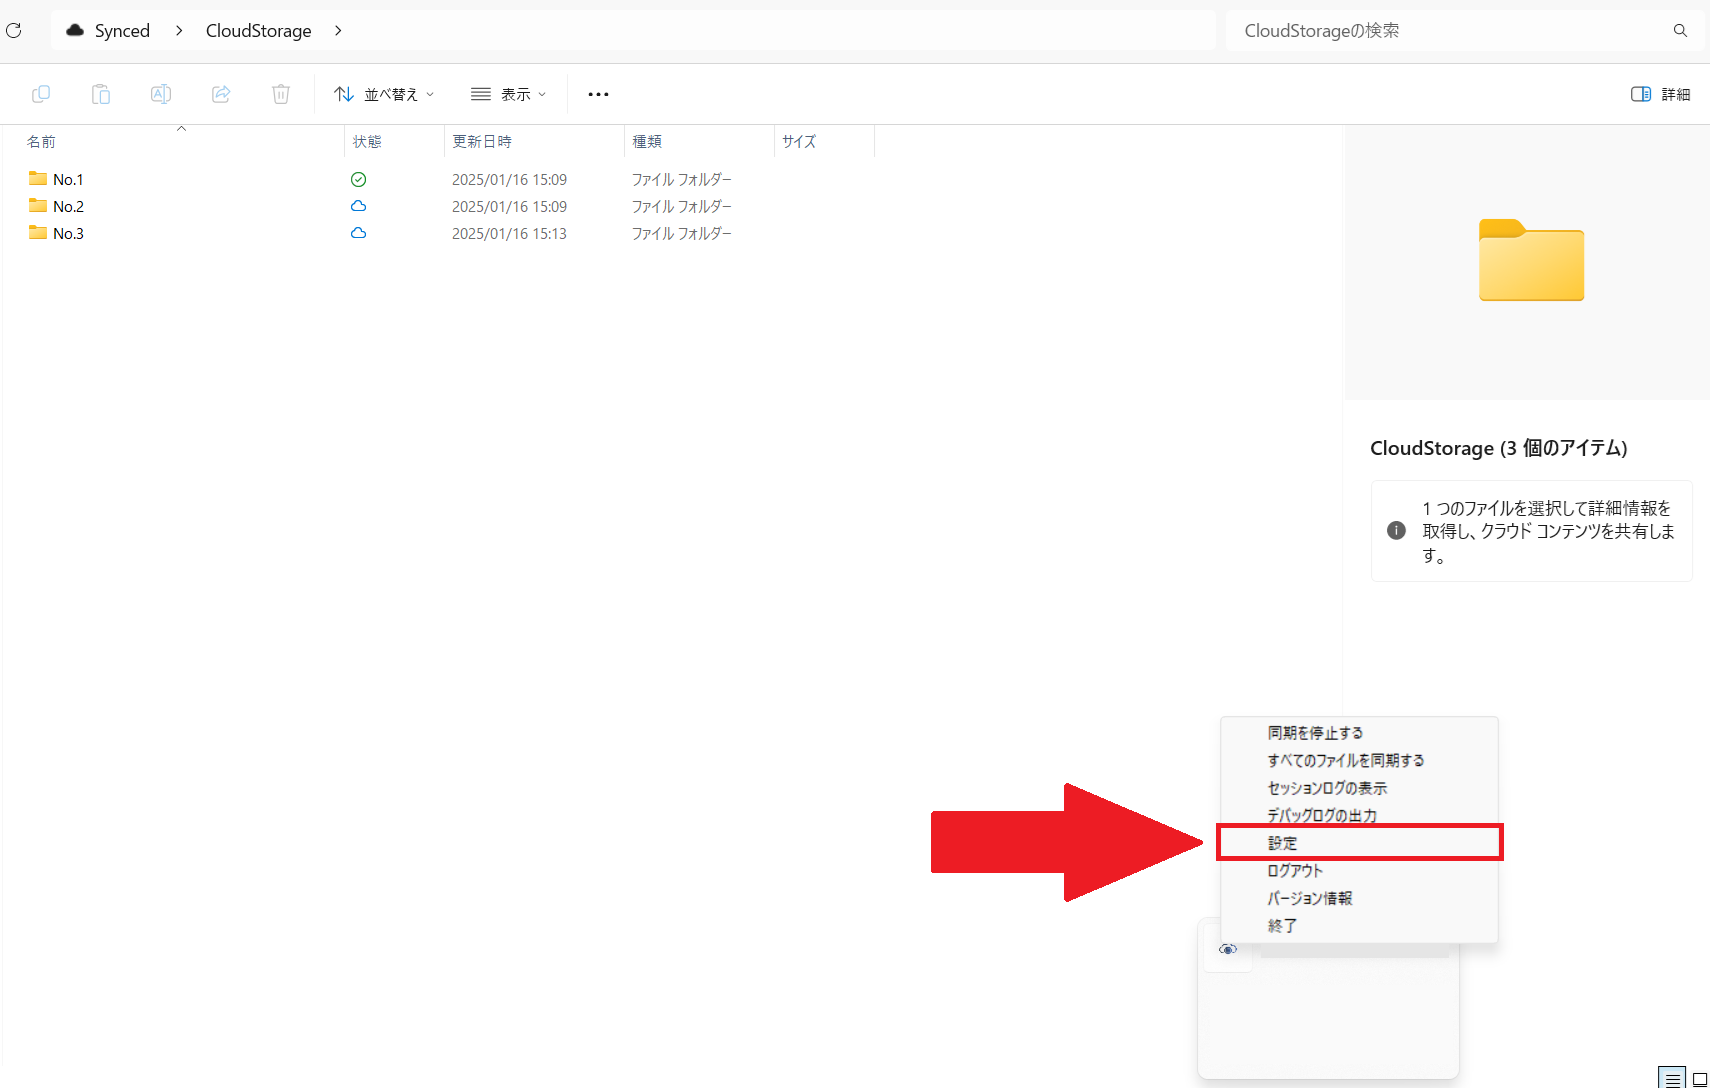Click the cloud status icon of No.3

click(358, 233)
